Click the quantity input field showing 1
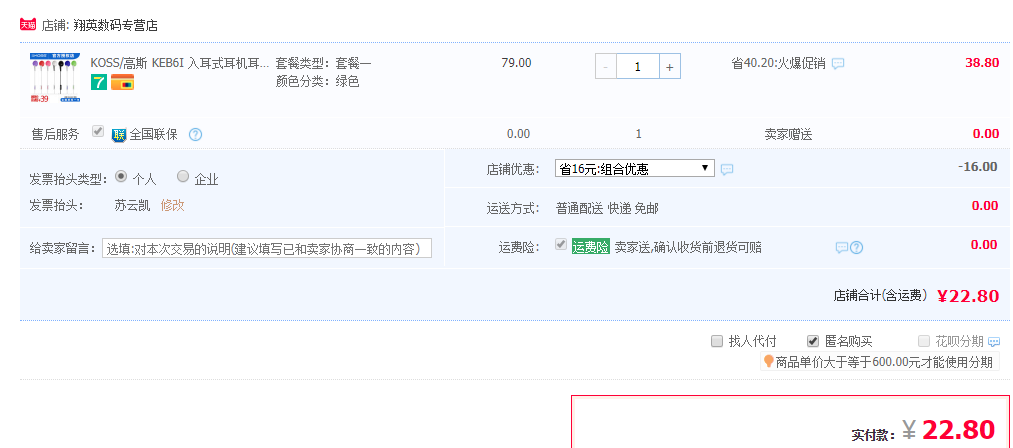 (638, 67)
